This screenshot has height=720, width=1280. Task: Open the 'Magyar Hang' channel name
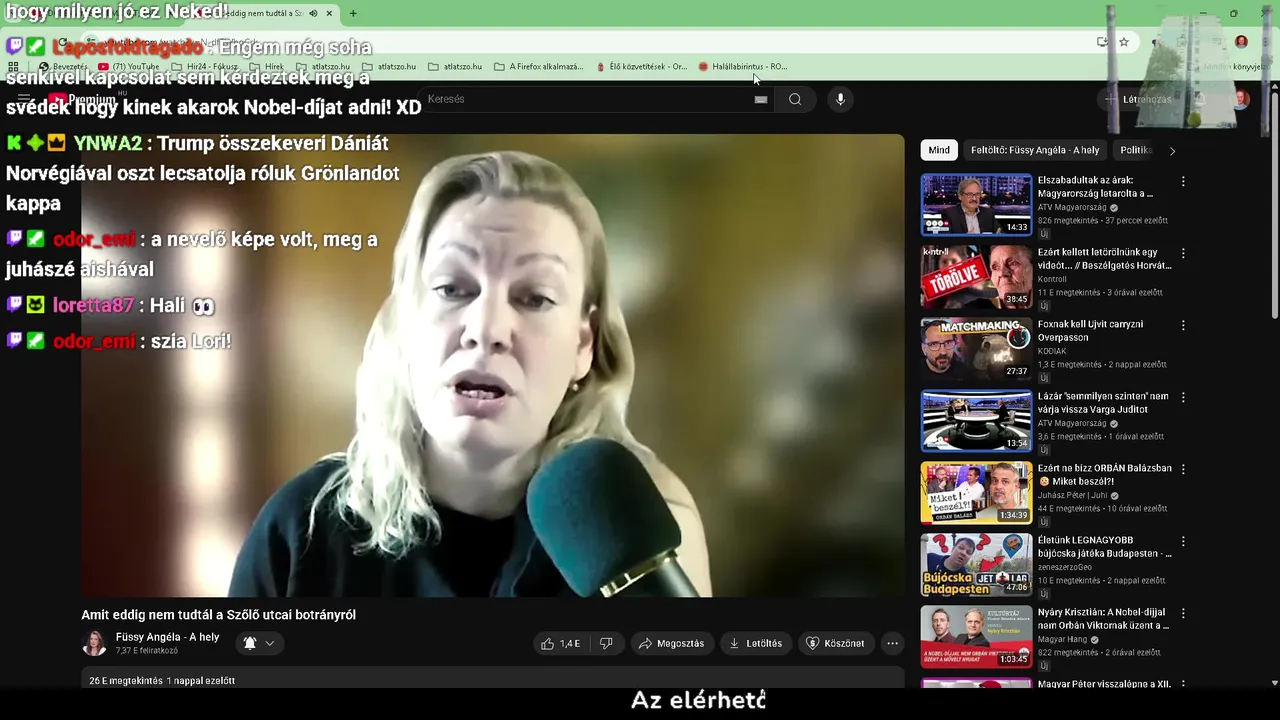click(x=1062, y=640)
